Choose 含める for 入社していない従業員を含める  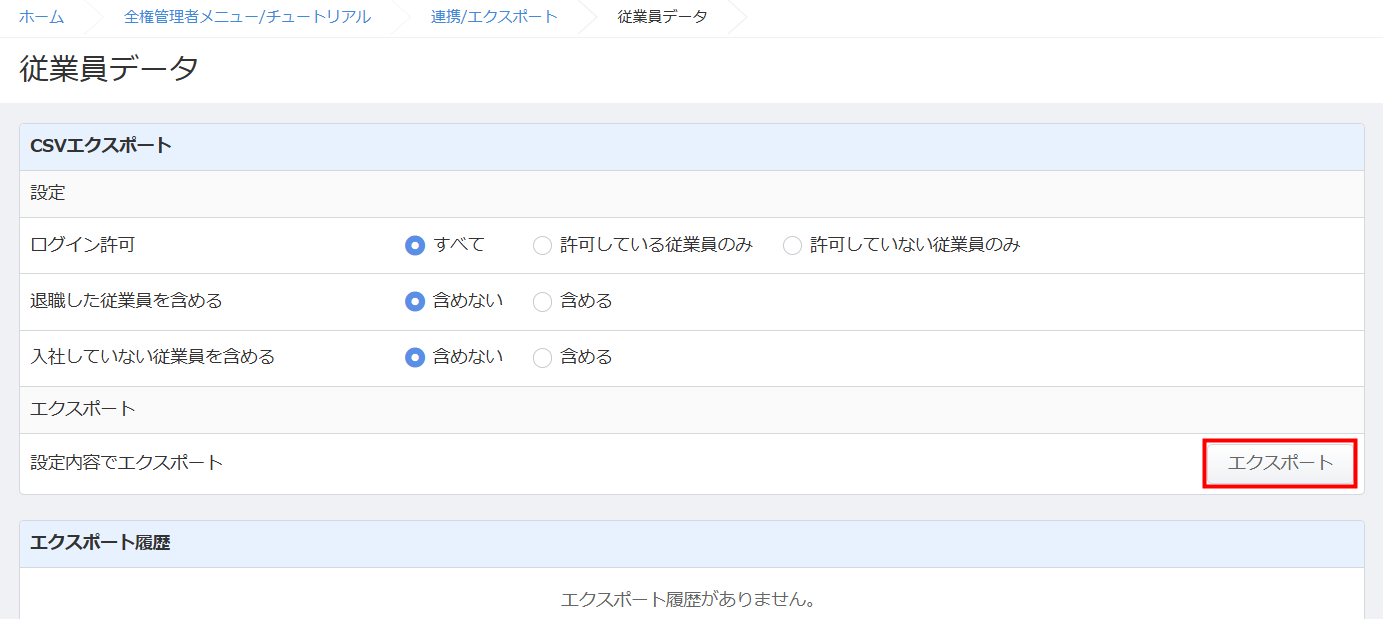542,357
